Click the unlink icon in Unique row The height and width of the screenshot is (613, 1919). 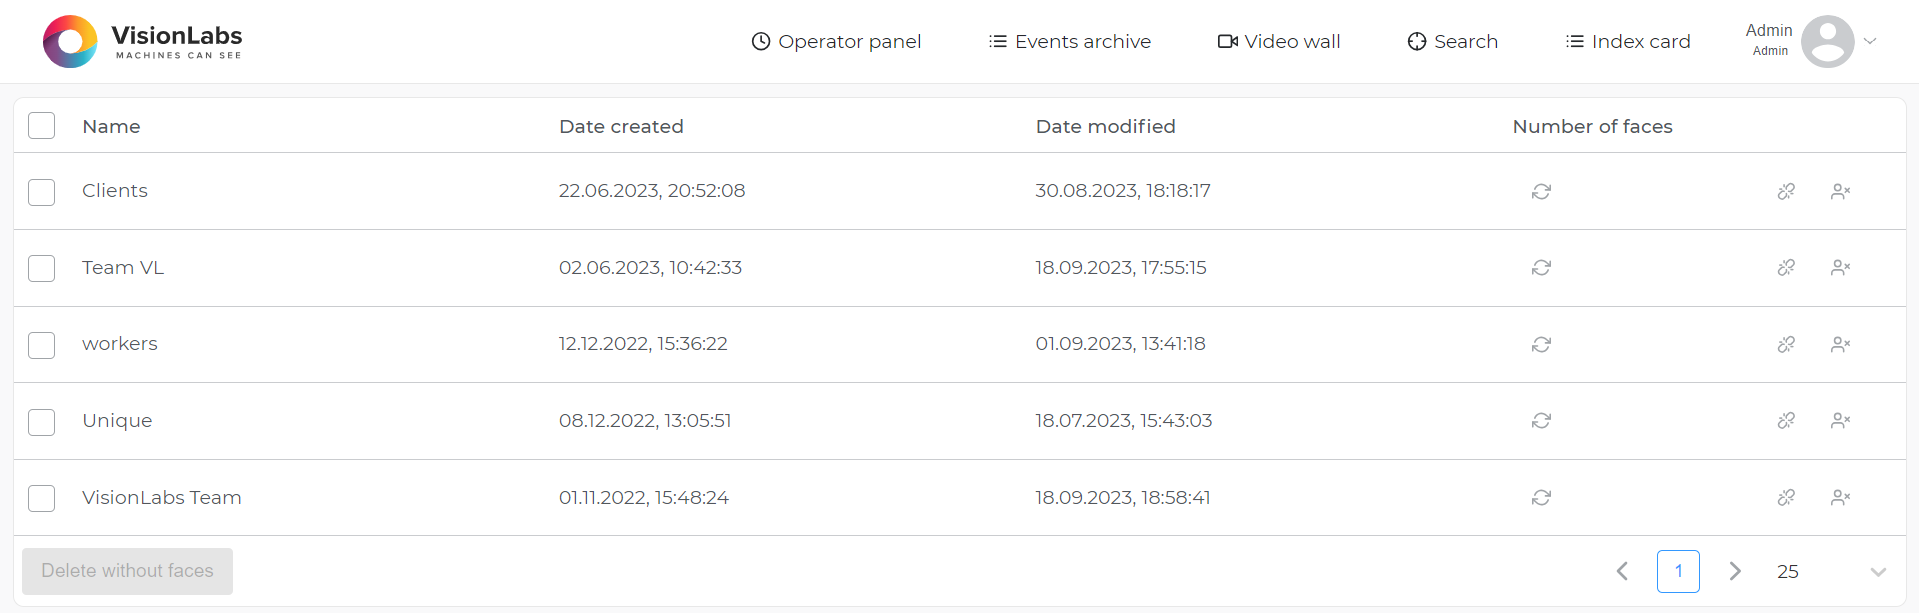(x=1786, y=421)
